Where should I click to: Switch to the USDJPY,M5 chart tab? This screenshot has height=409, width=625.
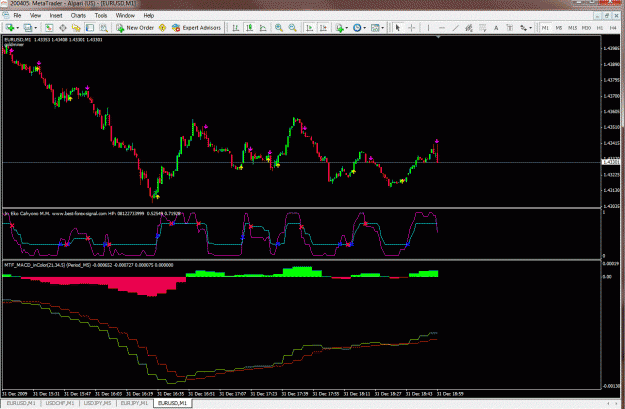pos(98,403)
